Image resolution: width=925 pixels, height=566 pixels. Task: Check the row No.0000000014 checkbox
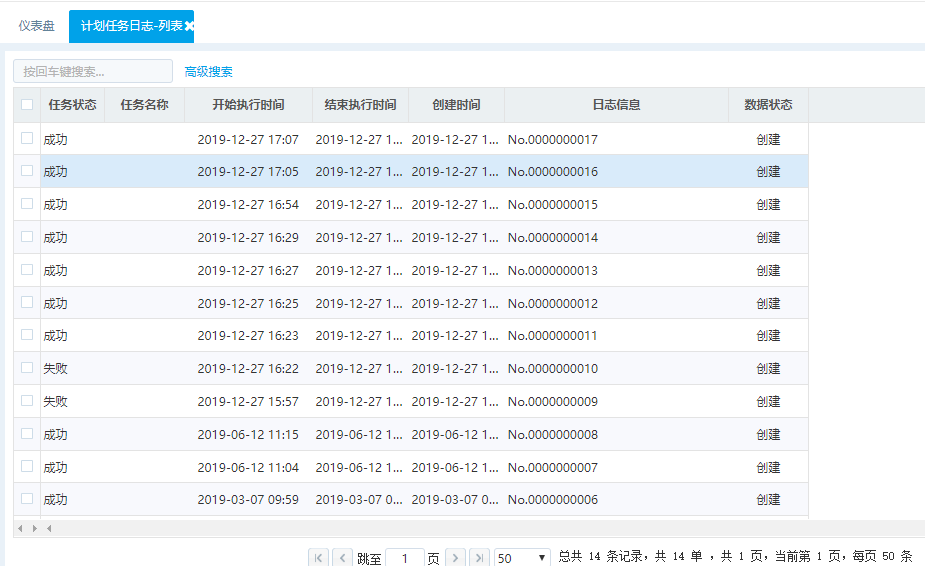pos(27,237)
